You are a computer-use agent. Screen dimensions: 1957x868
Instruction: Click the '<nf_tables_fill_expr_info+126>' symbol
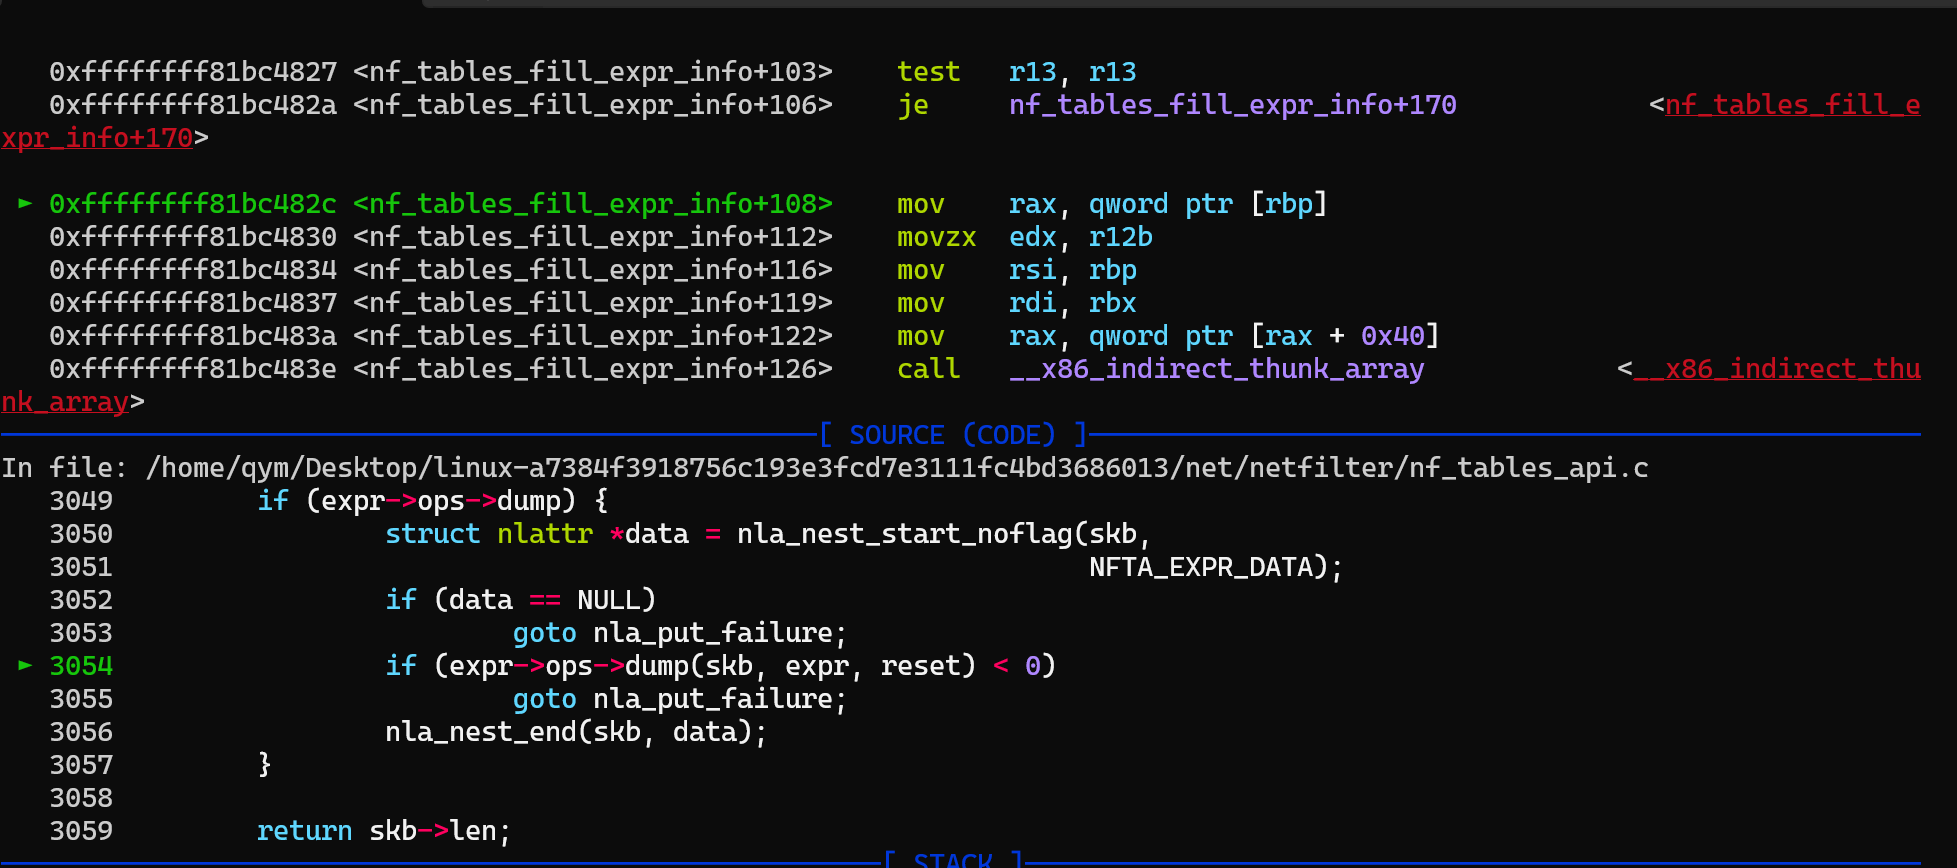click(x=593, y=369)
